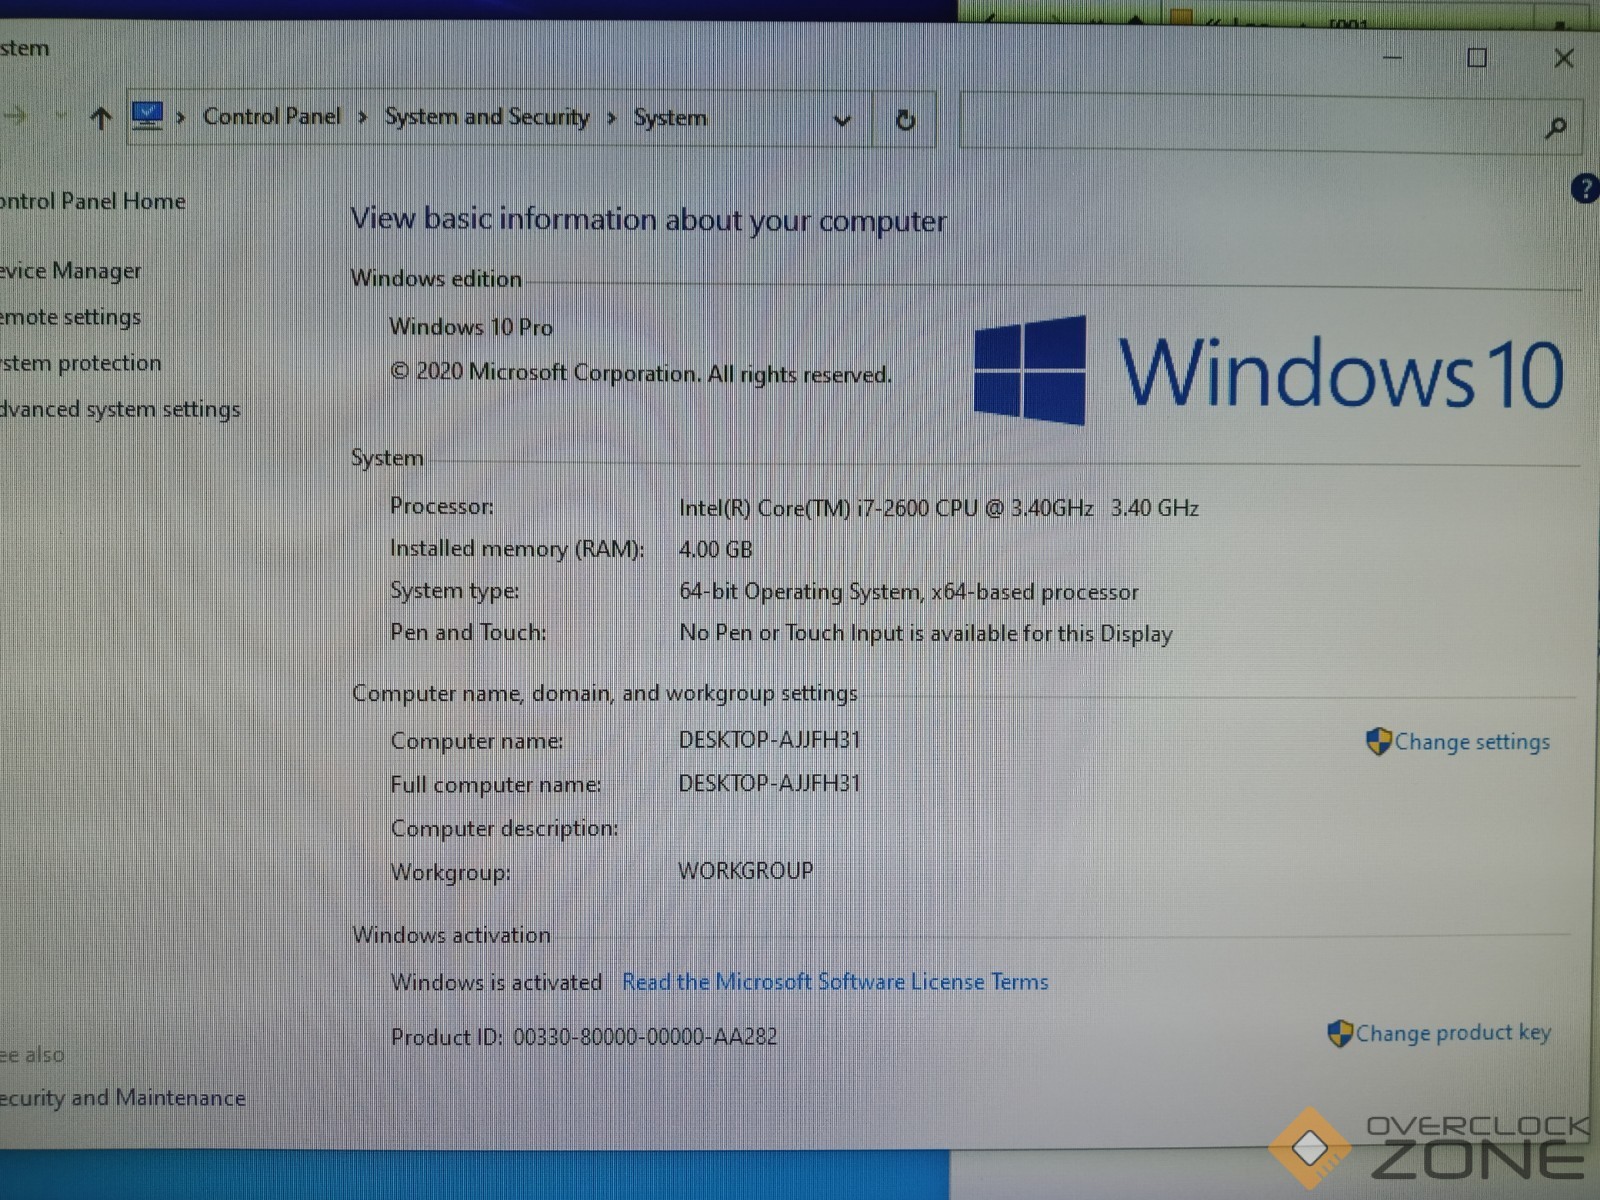Click 'Windows is activated' text
The image size is (1600, 1200).
tap(497, 982)
